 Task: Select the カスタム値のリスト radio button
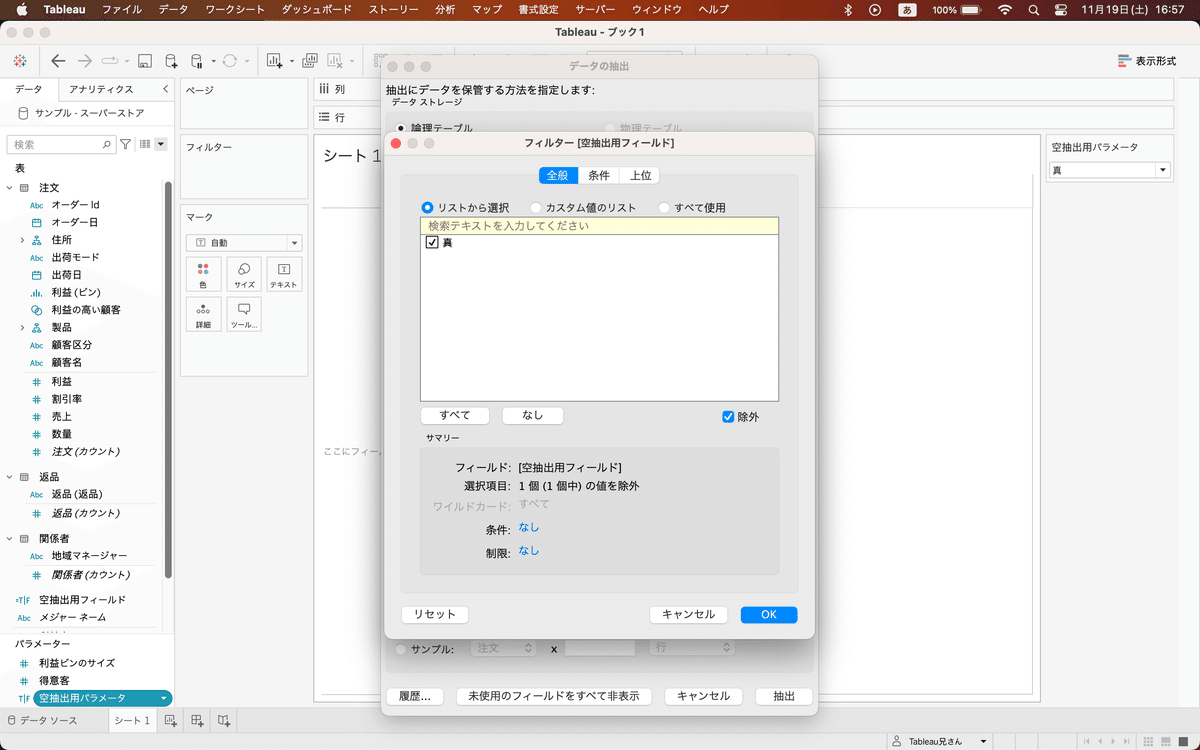click(536, 207)
